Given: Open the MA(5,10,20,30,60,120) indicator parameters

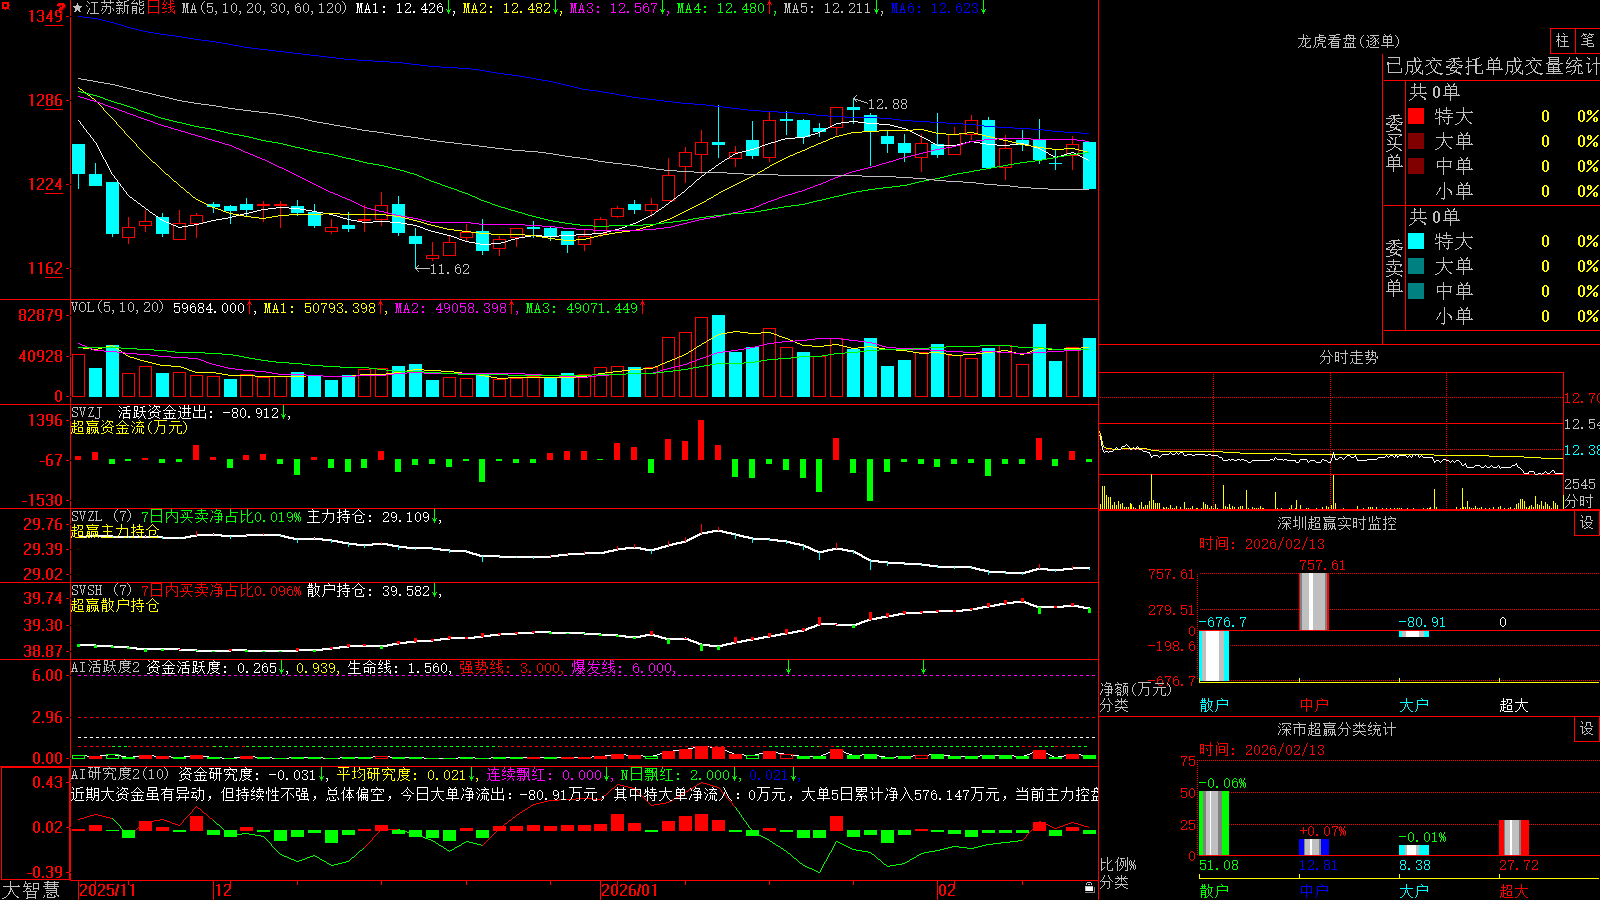Looking at the screenshot, I should point(264,8).
